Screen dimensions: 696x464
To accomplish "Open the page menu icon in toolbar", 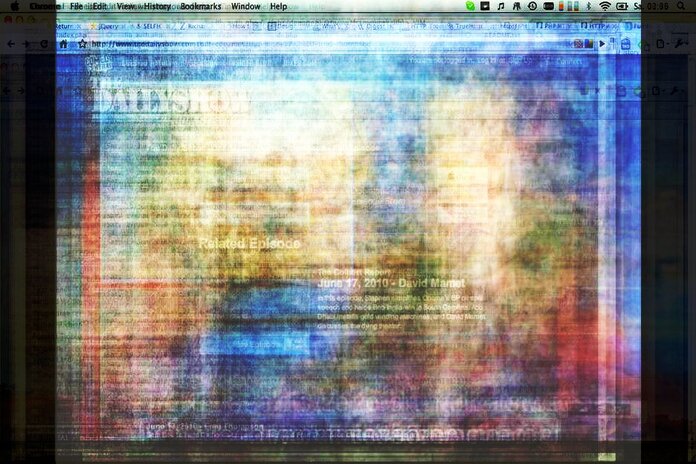I will click(661, 44).
